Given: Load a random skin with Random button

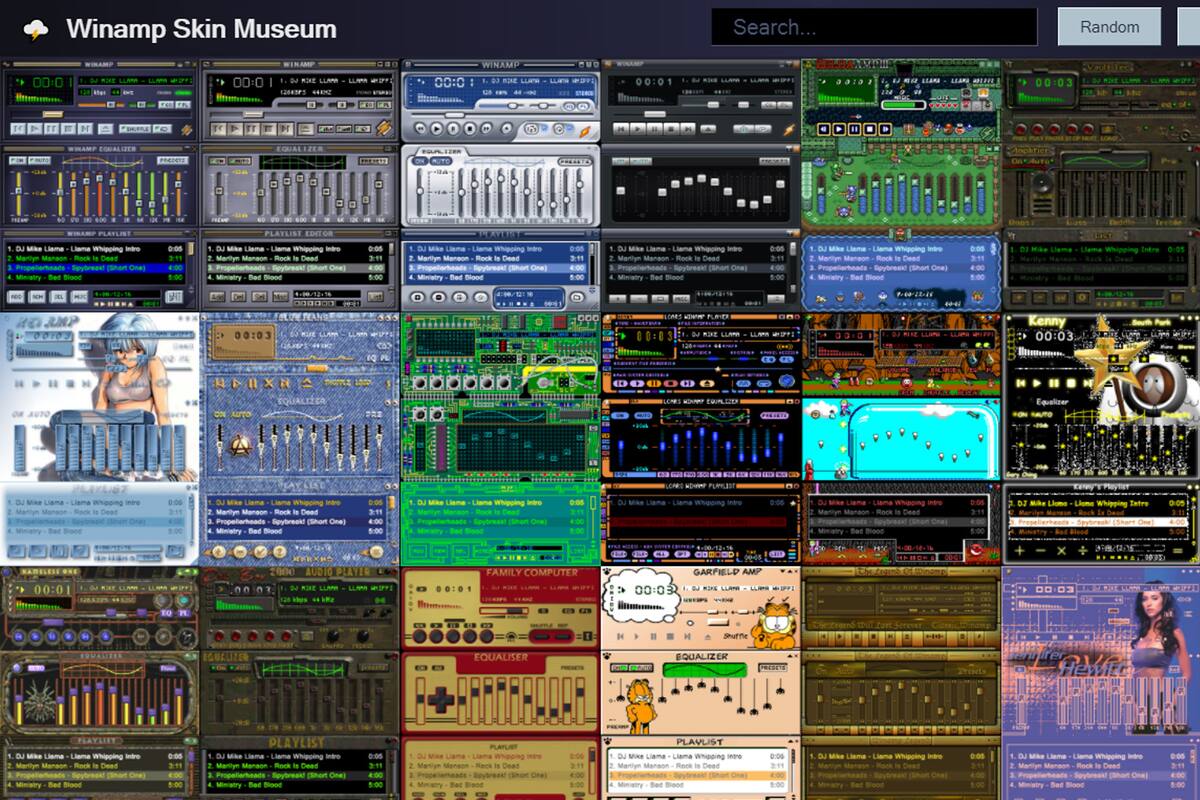Looking at the screenshot, I should [1109, 27].
